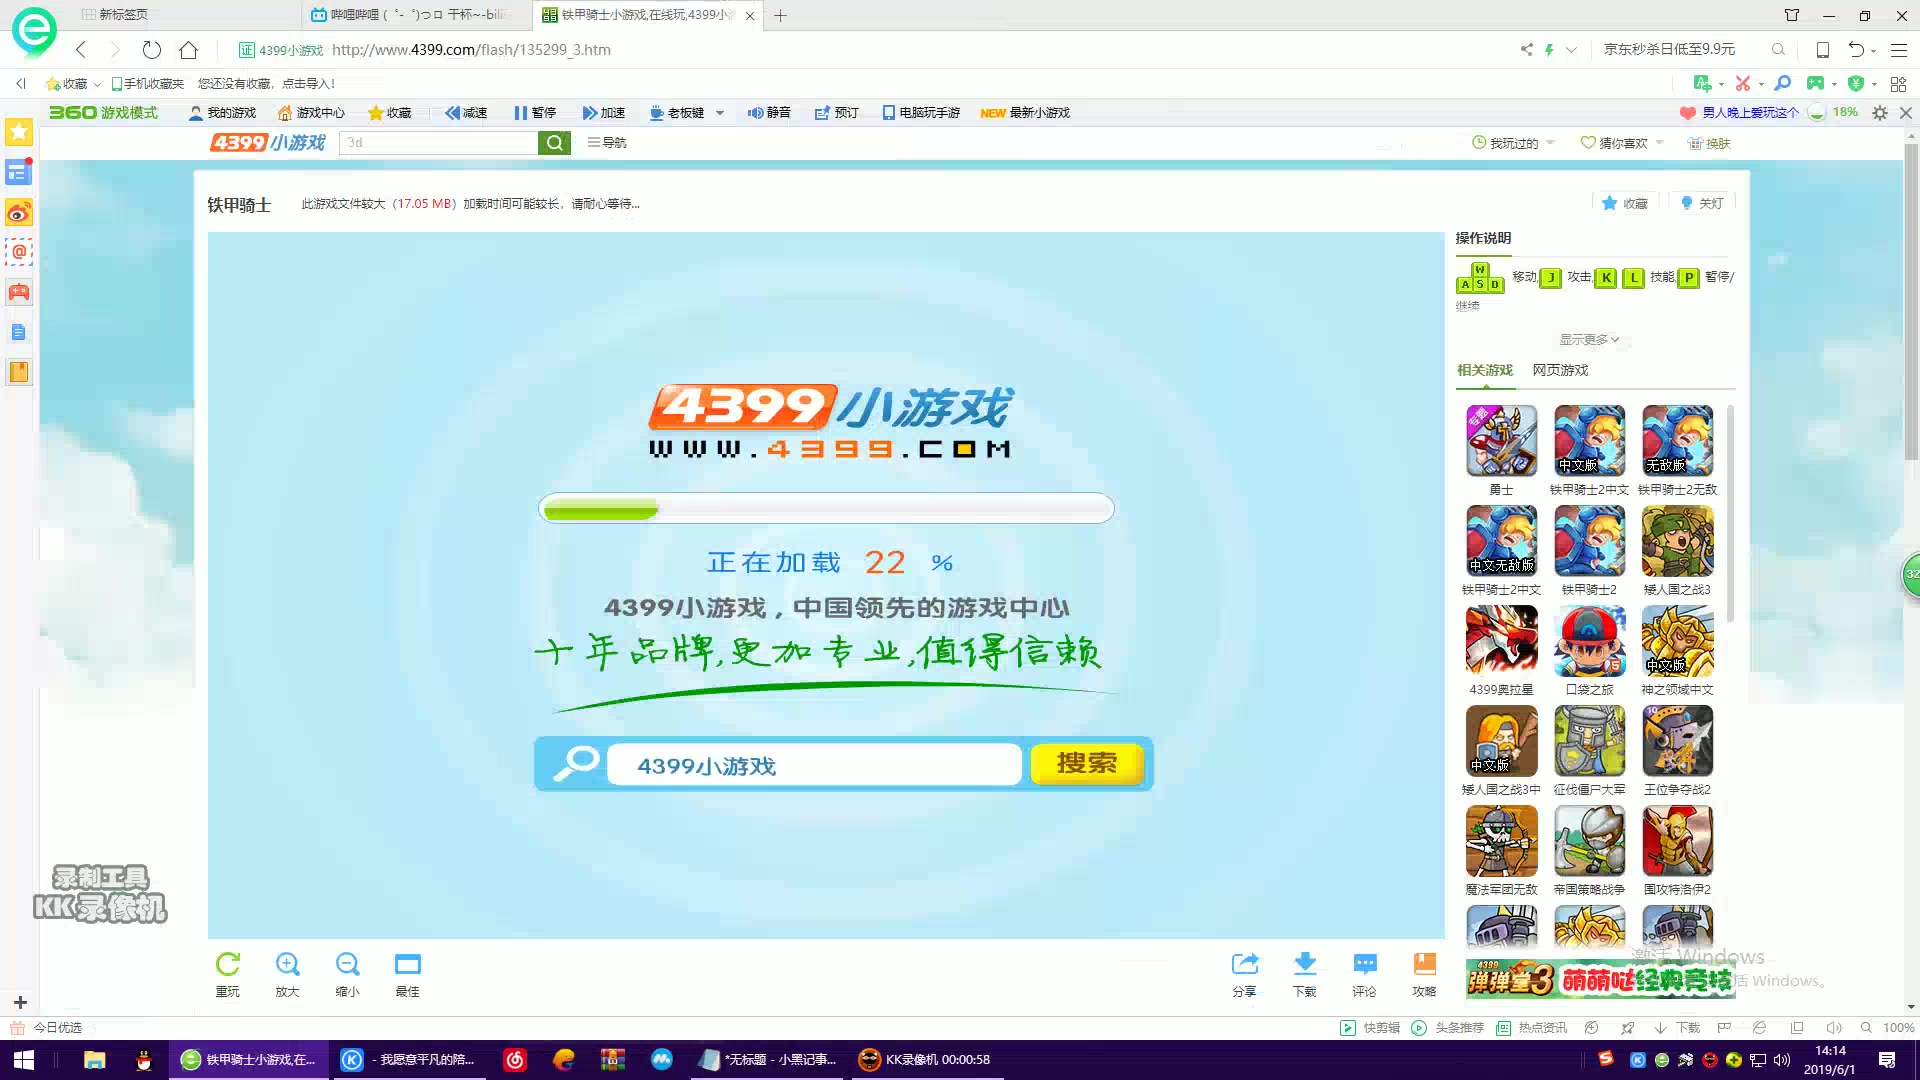Open 我的游戏 in game toolbar
The image size is (1920, 1080).
tap(222, 113)
